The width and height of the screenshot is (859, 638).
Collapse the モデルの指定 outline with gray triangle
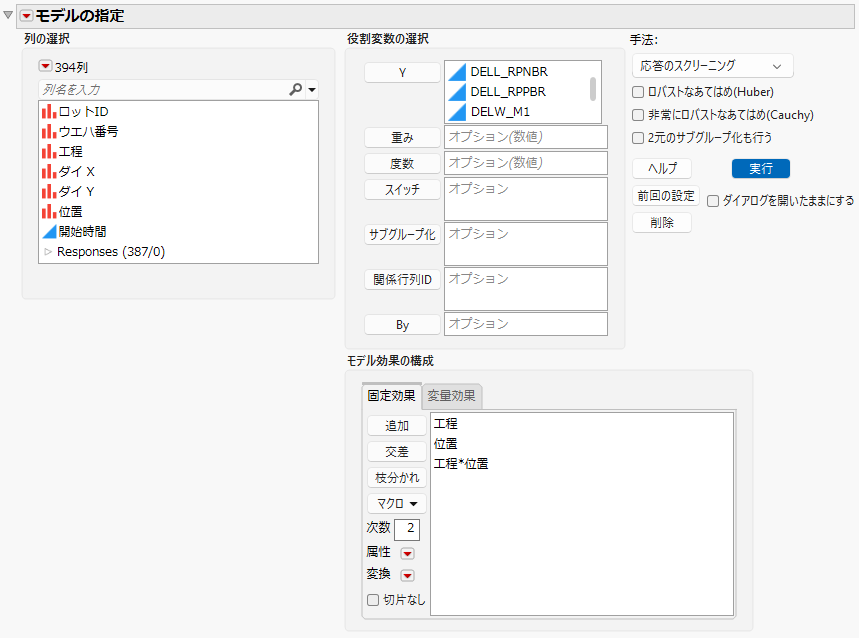pyautogui.click(x=8, y=15)
